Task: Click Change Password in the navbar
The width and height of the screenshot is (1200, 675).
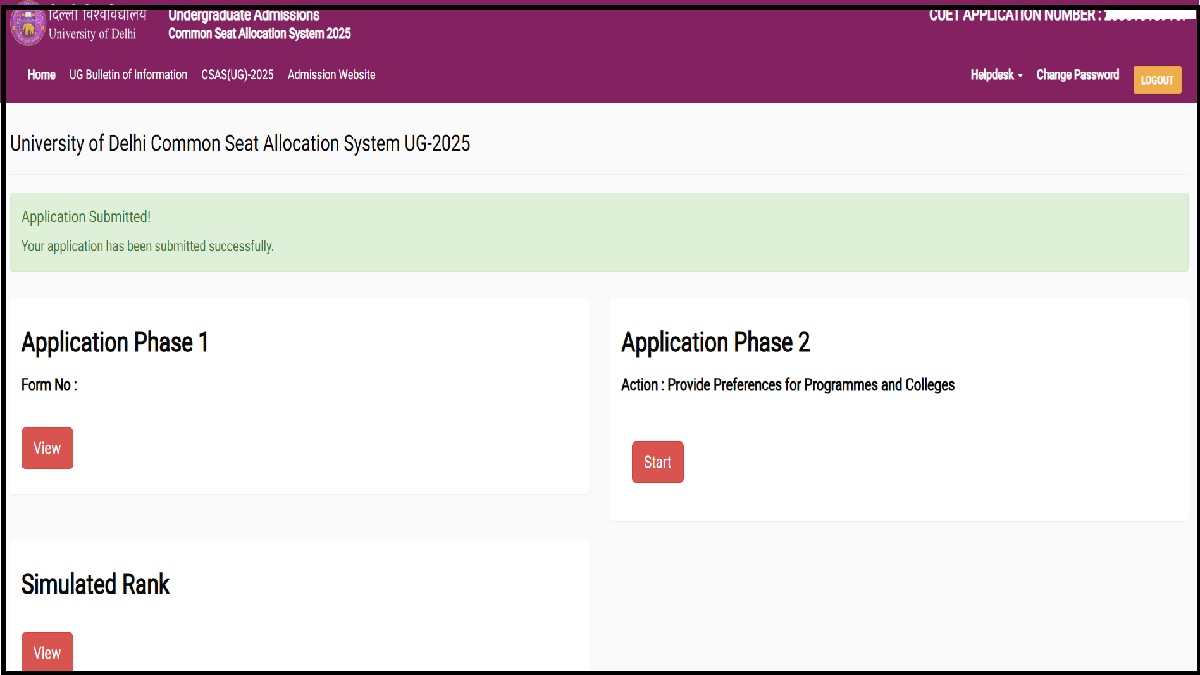Action: [1077, 75]
